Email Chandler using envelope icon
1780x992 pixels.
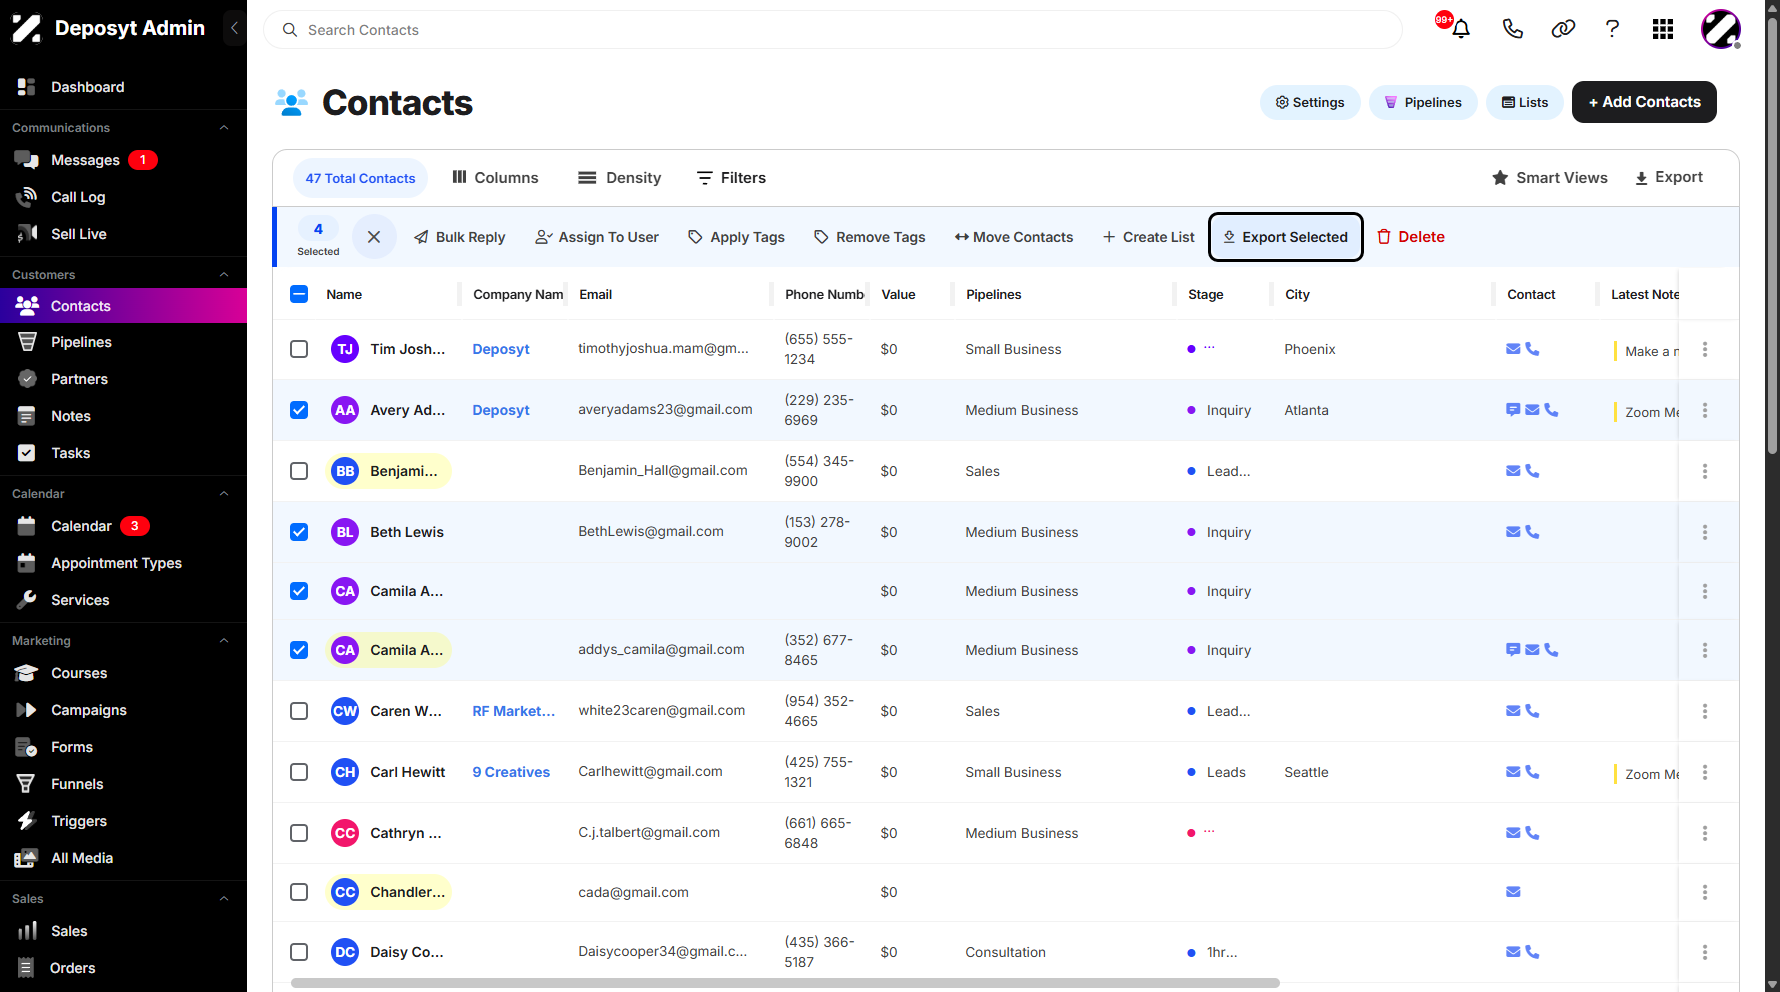[x=1513, y=892]
